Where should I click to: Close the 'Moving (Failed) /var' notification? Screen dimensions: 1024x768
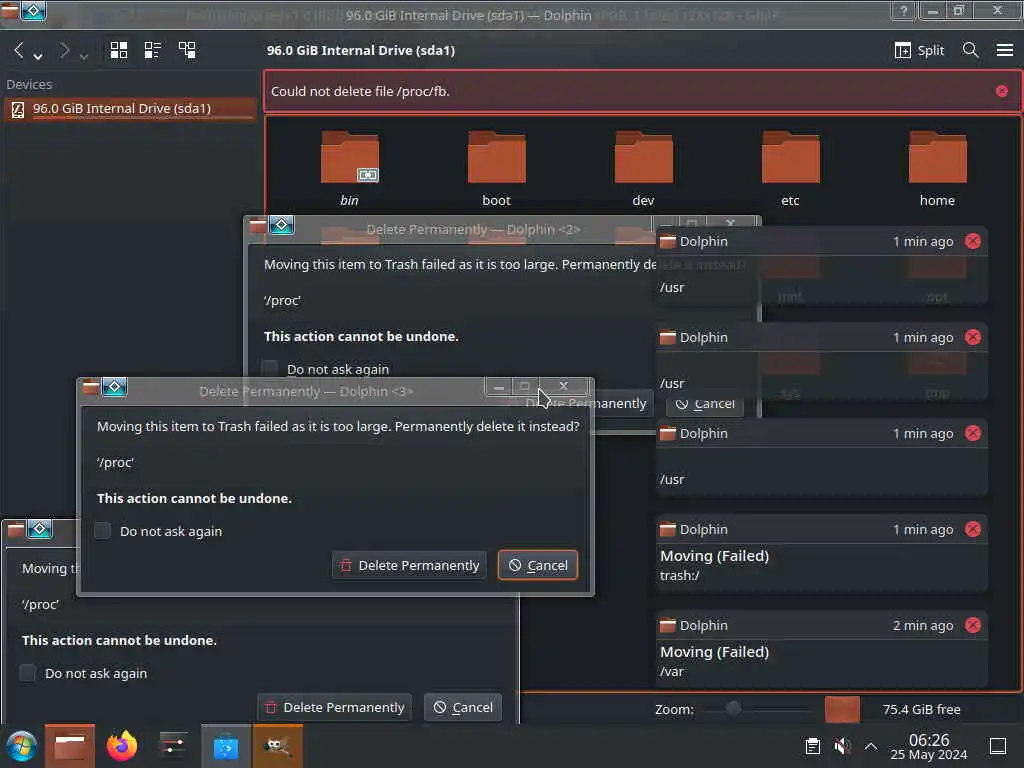tap(973, 625)
